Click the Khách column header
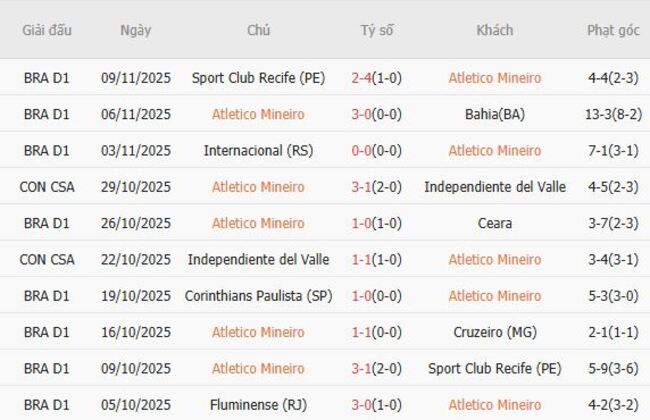 pyautogui.click(x=494, y=30)
